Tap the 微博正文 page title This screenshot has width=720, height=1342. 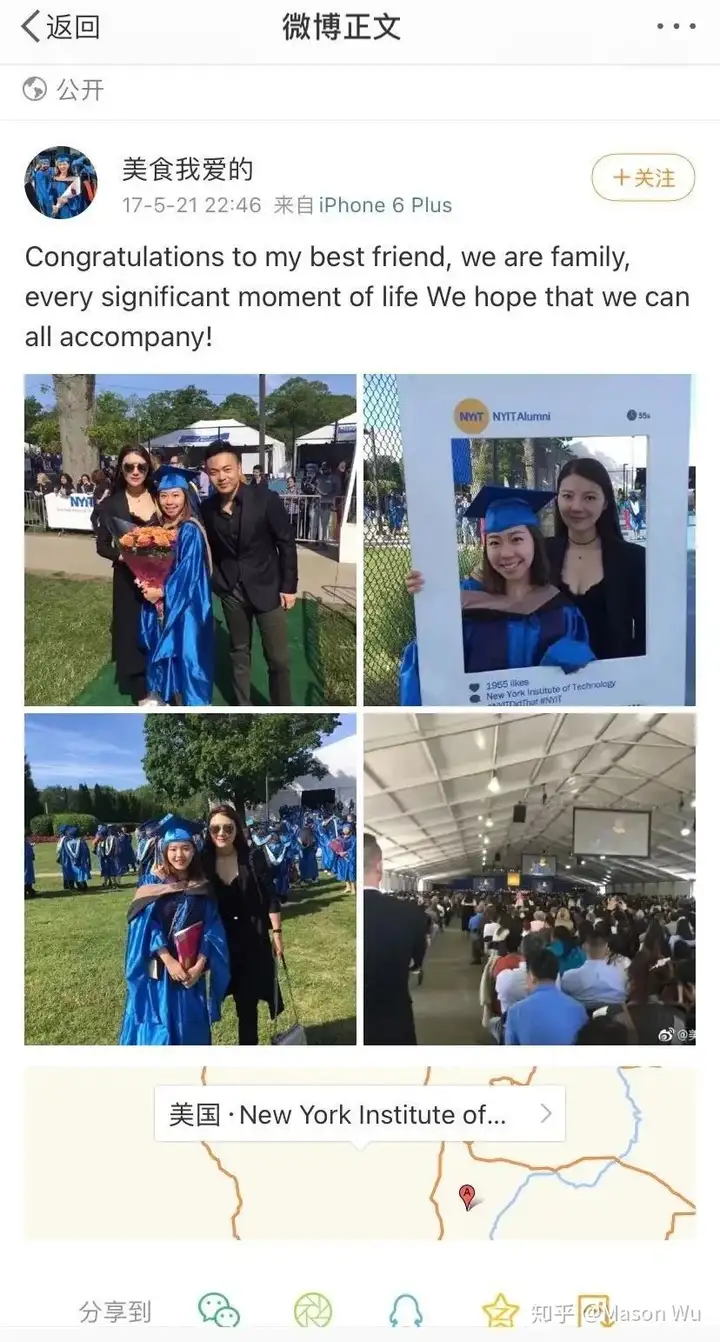point(341,27)
